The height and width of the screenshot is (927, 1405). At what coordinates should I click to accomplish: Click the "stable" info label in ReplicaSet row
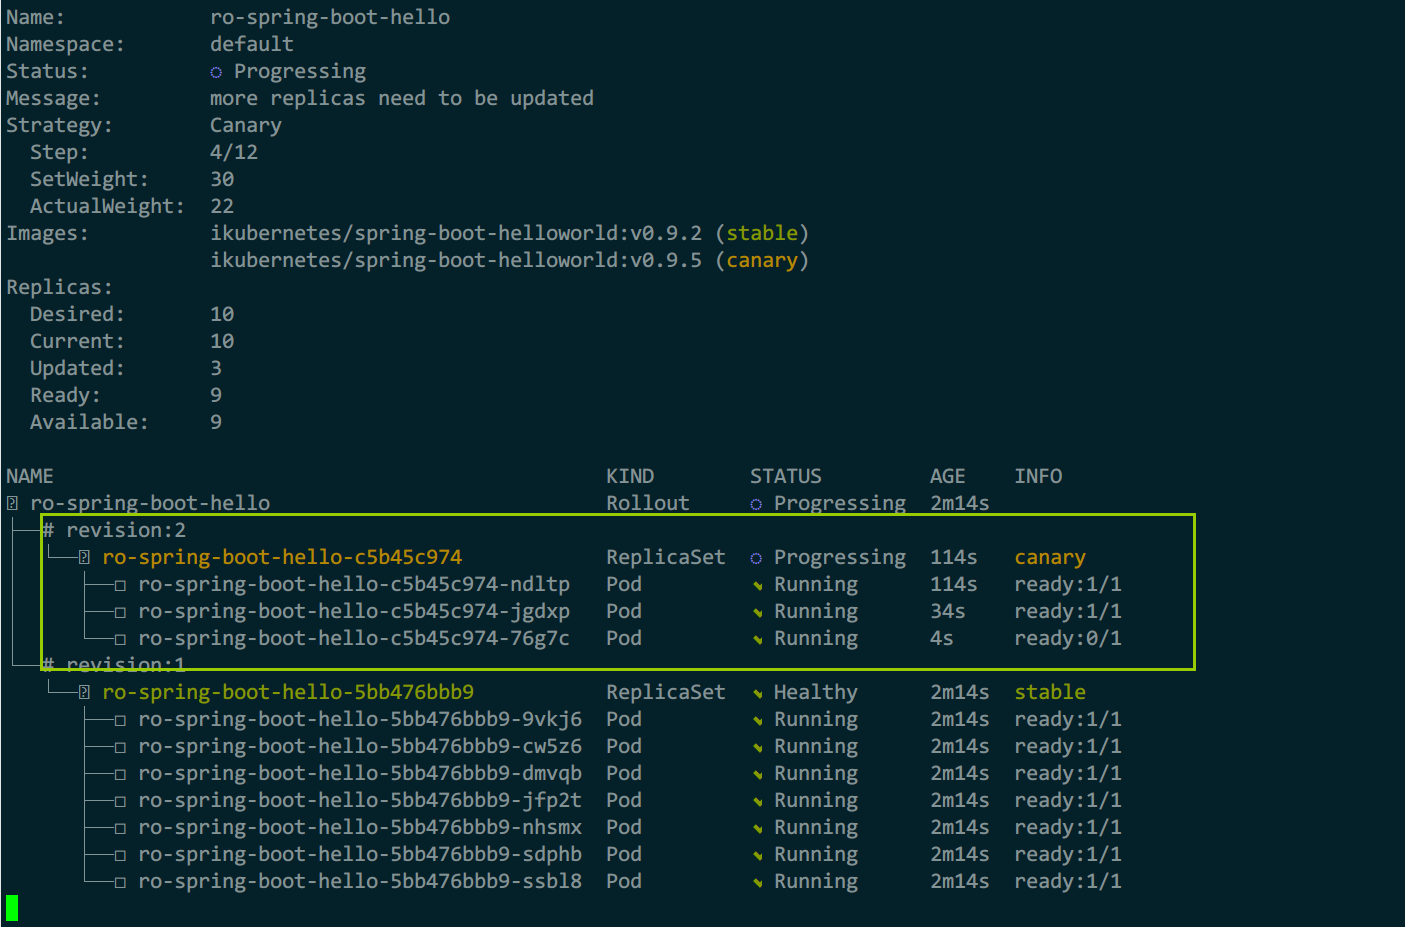coord(1050,692)
